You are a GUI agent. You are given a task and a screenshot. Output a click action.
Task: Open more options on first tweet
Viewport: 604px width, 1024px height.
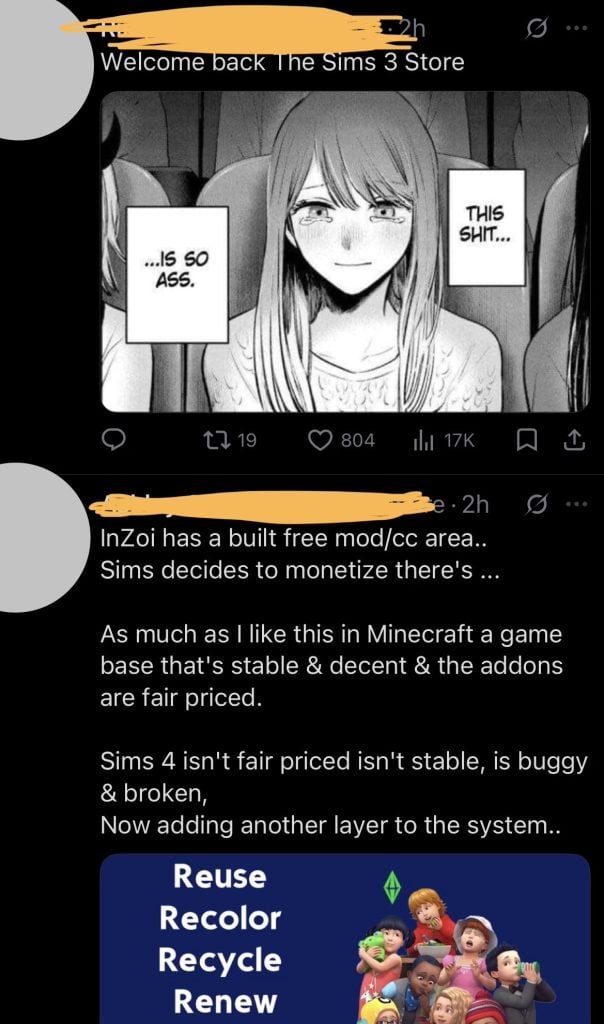[577, 28]
